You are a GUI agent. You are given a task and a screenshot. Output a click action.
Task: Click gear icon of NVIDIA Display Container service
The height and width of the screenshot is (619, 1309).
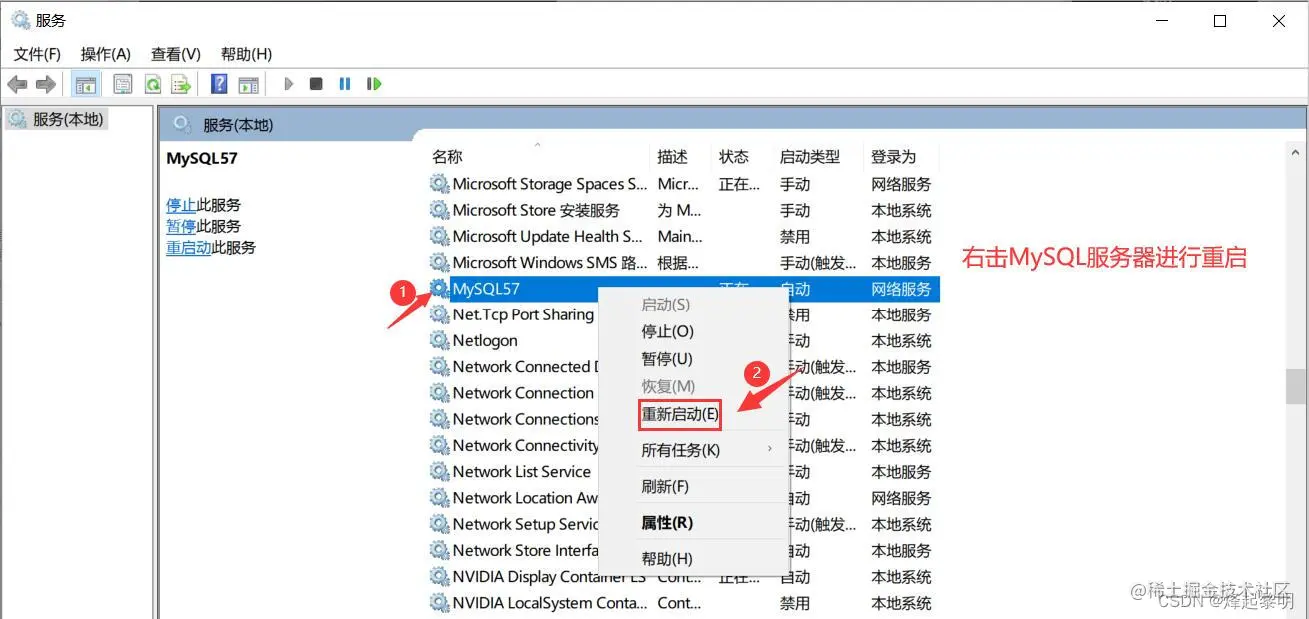pyautogui.click(x=439, y=576)
